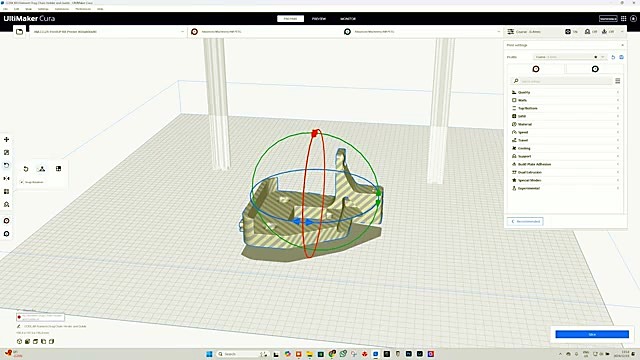Select the Rotate tool in left toolbar
The height and width of the screenshot is (360, 640).
click(x=7, y=165)
